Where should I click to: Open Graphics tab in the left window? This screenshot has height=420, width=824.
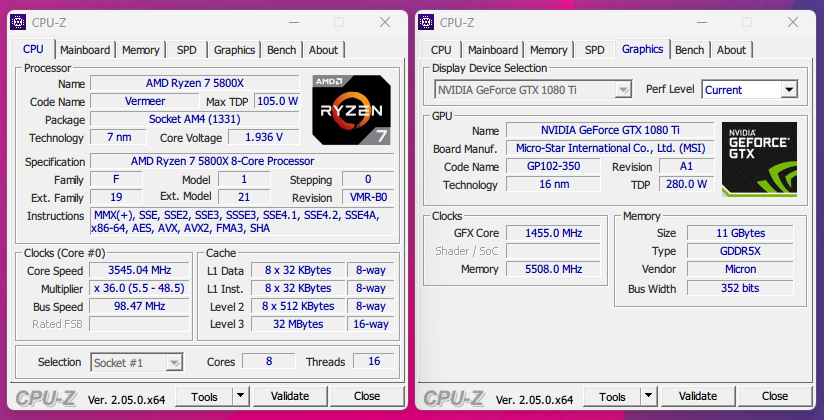click(x=234, y=50)
